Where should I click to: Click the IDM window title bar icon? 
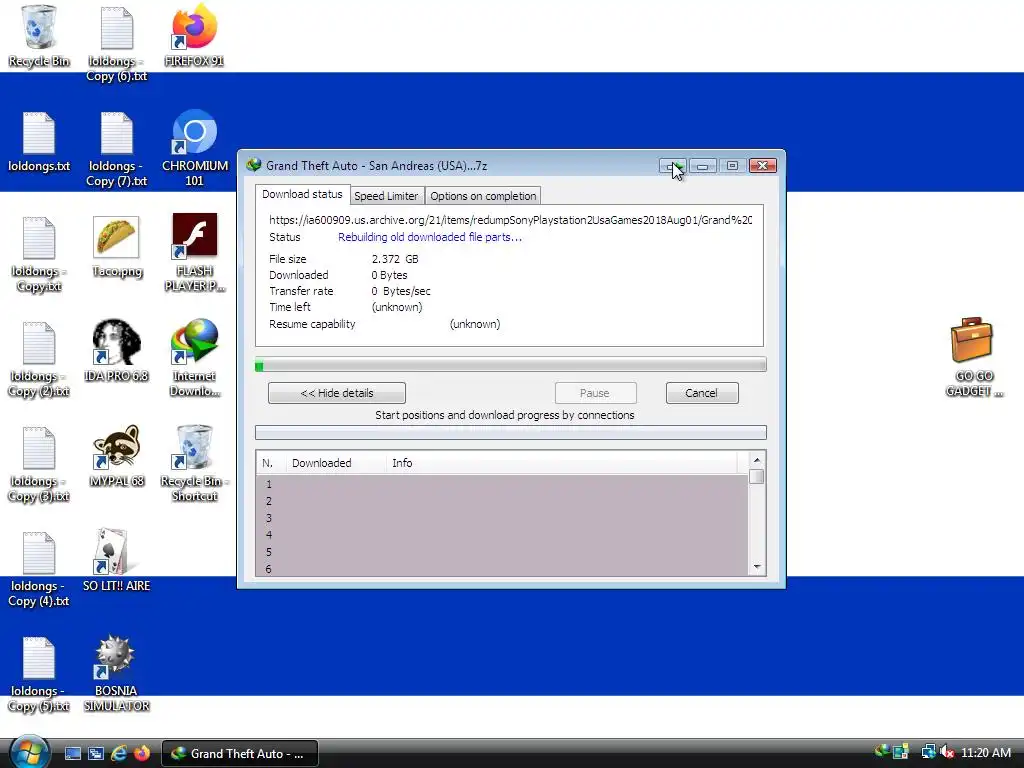point(254,165)
